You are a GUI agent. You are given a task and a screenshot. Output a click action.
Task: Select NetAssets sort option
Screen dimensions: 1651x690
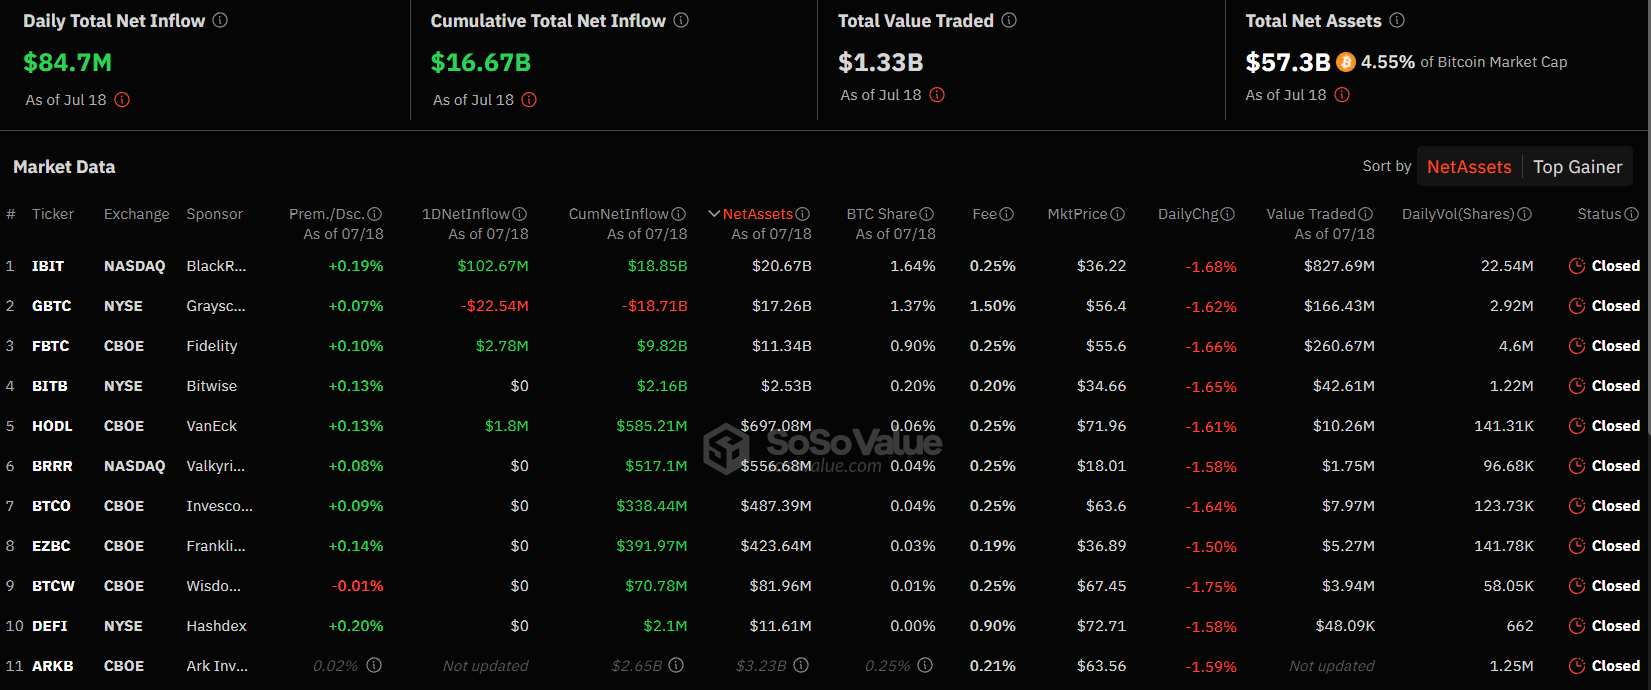click(x=1469, y=167)
